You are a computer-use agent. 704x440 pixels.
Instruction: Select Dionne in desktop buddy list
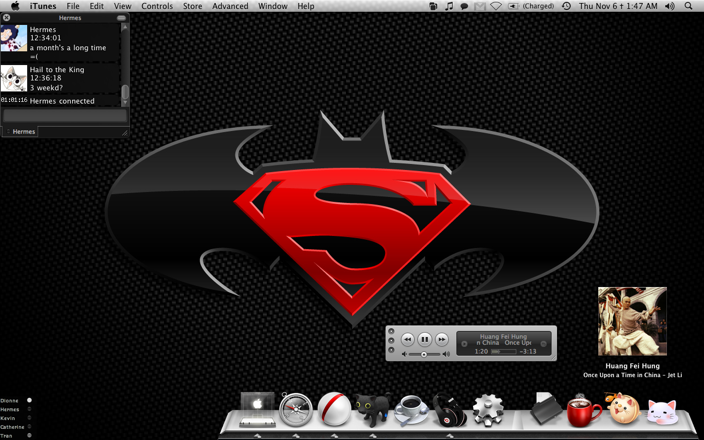click(x=9, y=400)
